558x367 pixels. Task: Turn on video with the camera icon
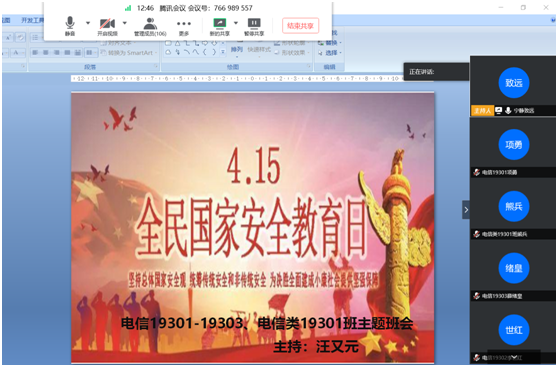107,26
